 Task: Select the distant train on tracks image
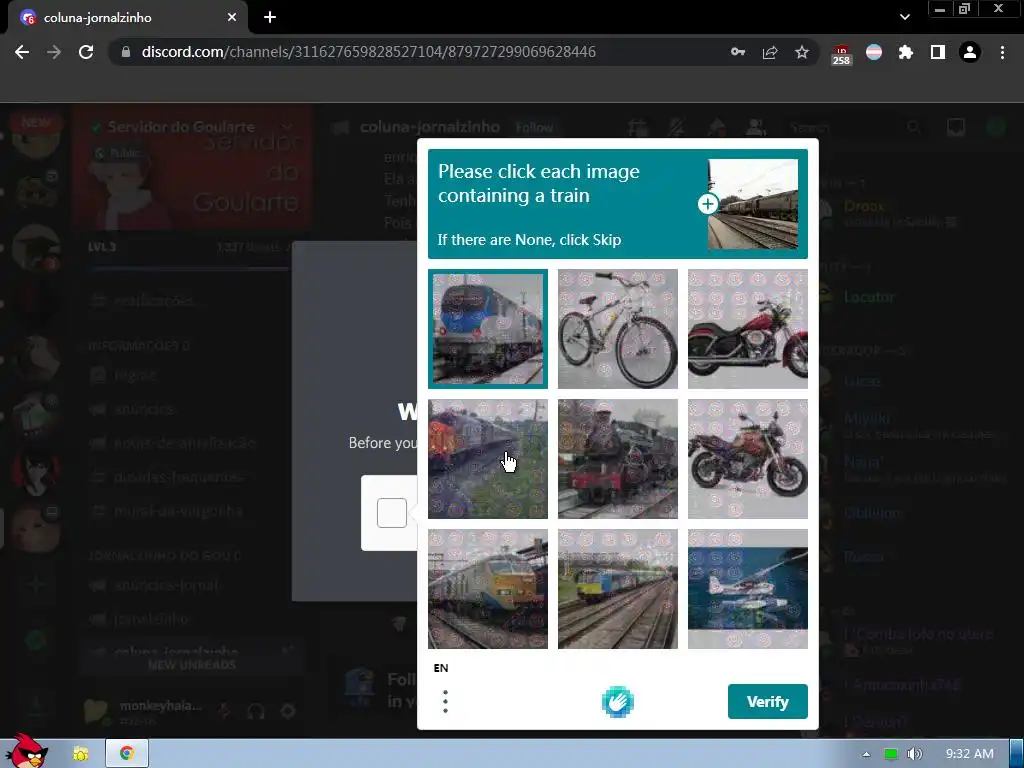[x=618, y=588]
